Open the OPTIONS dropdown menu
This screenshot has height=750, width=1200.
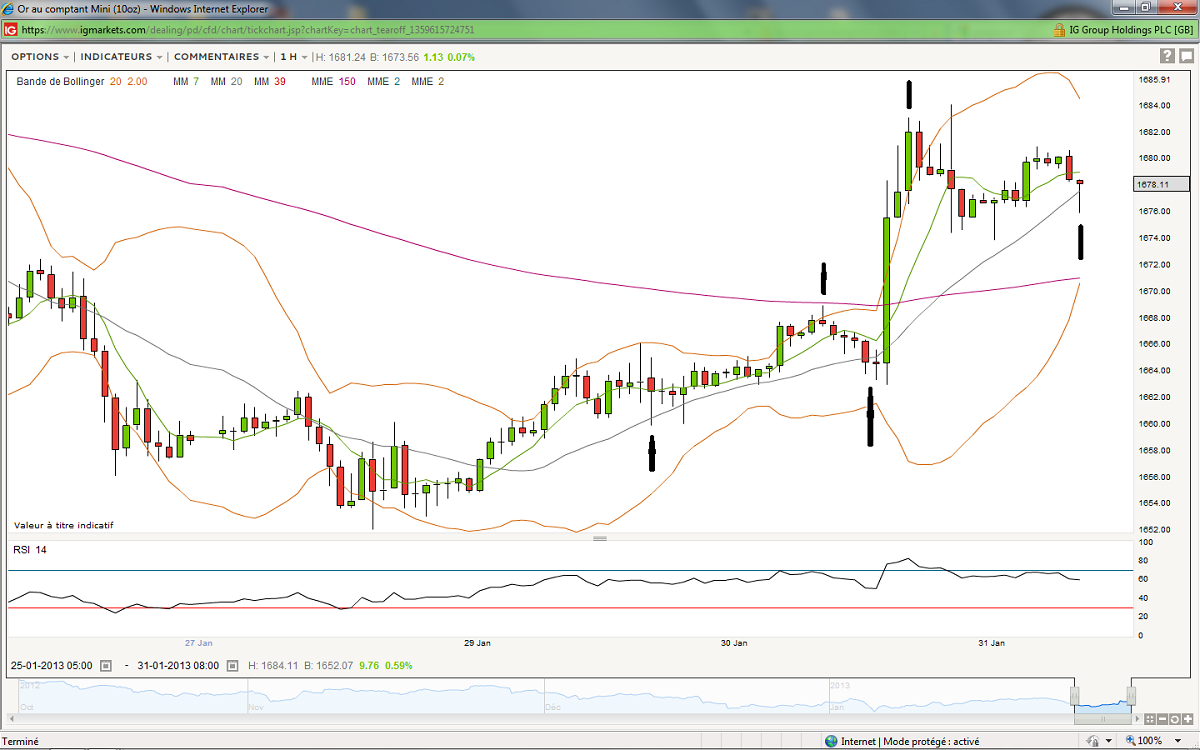40,57
